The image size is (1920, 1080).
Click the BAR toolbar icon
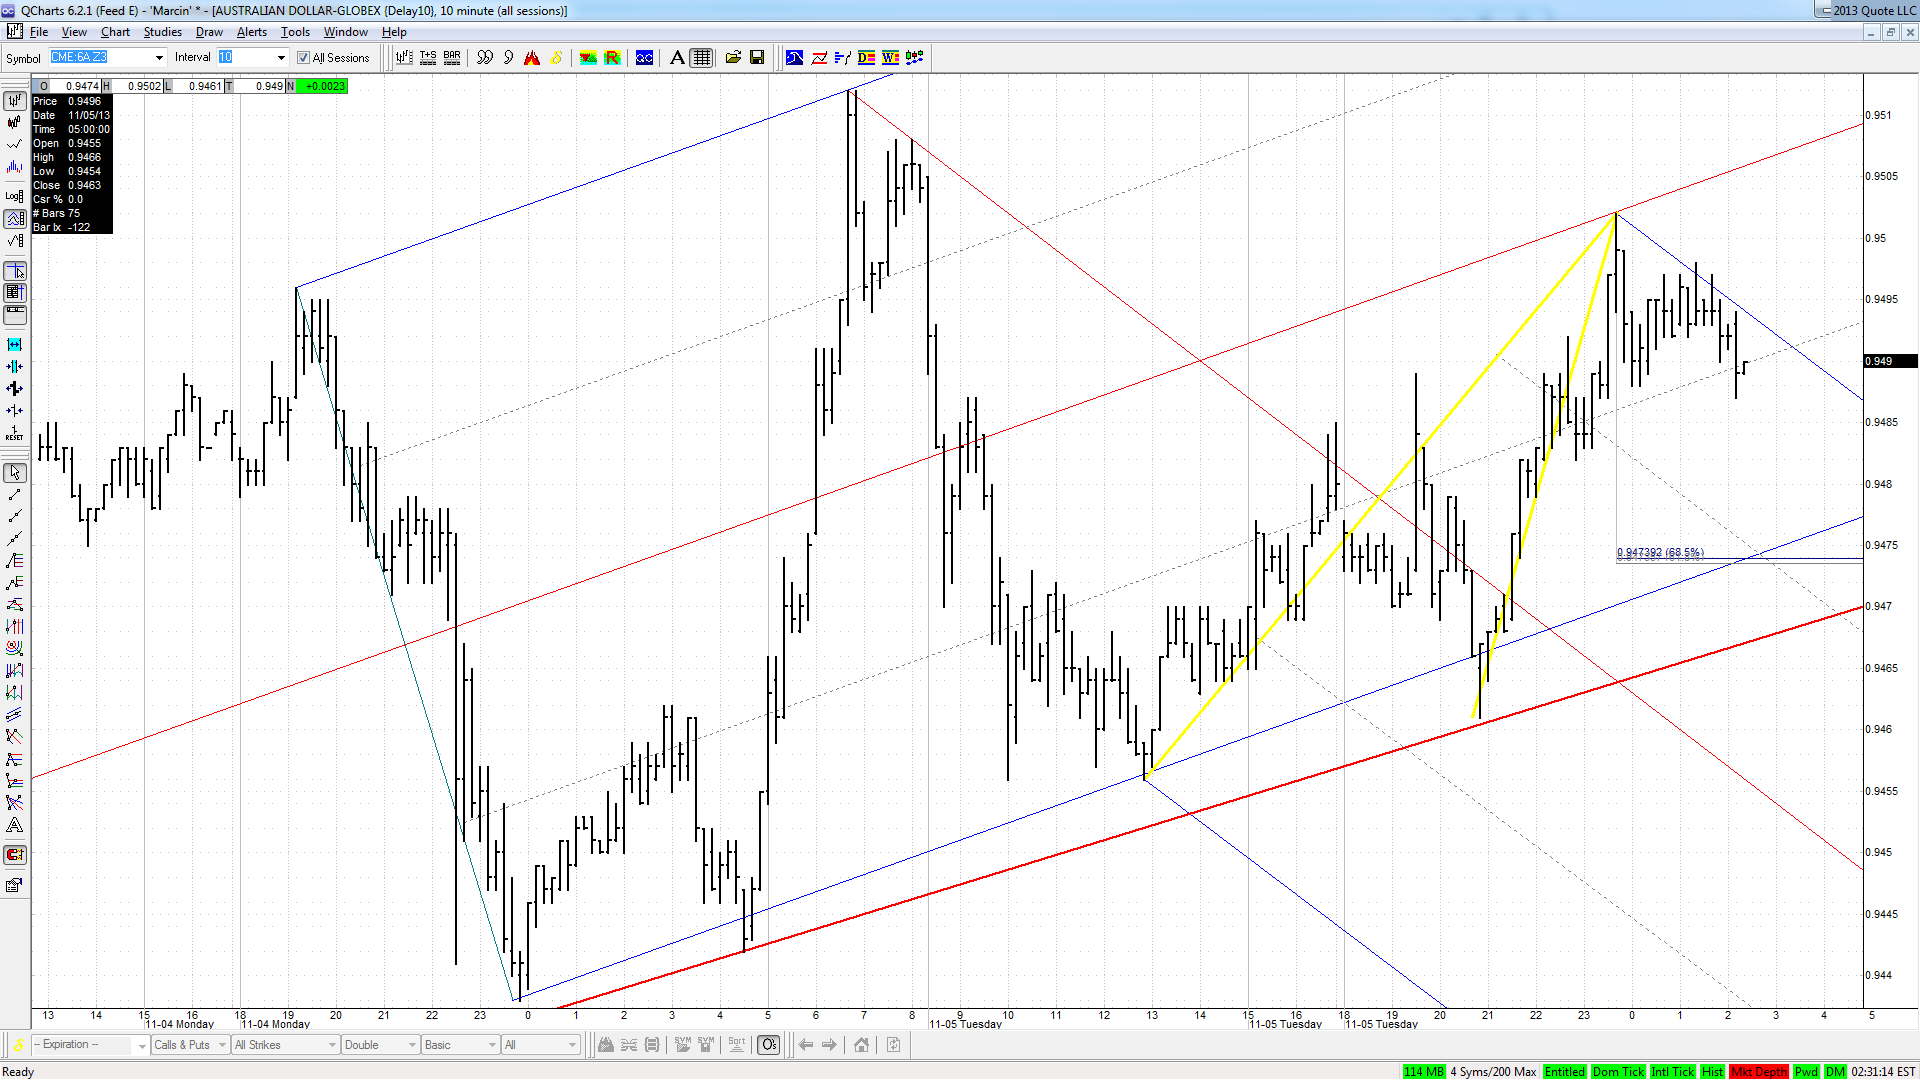452,58
